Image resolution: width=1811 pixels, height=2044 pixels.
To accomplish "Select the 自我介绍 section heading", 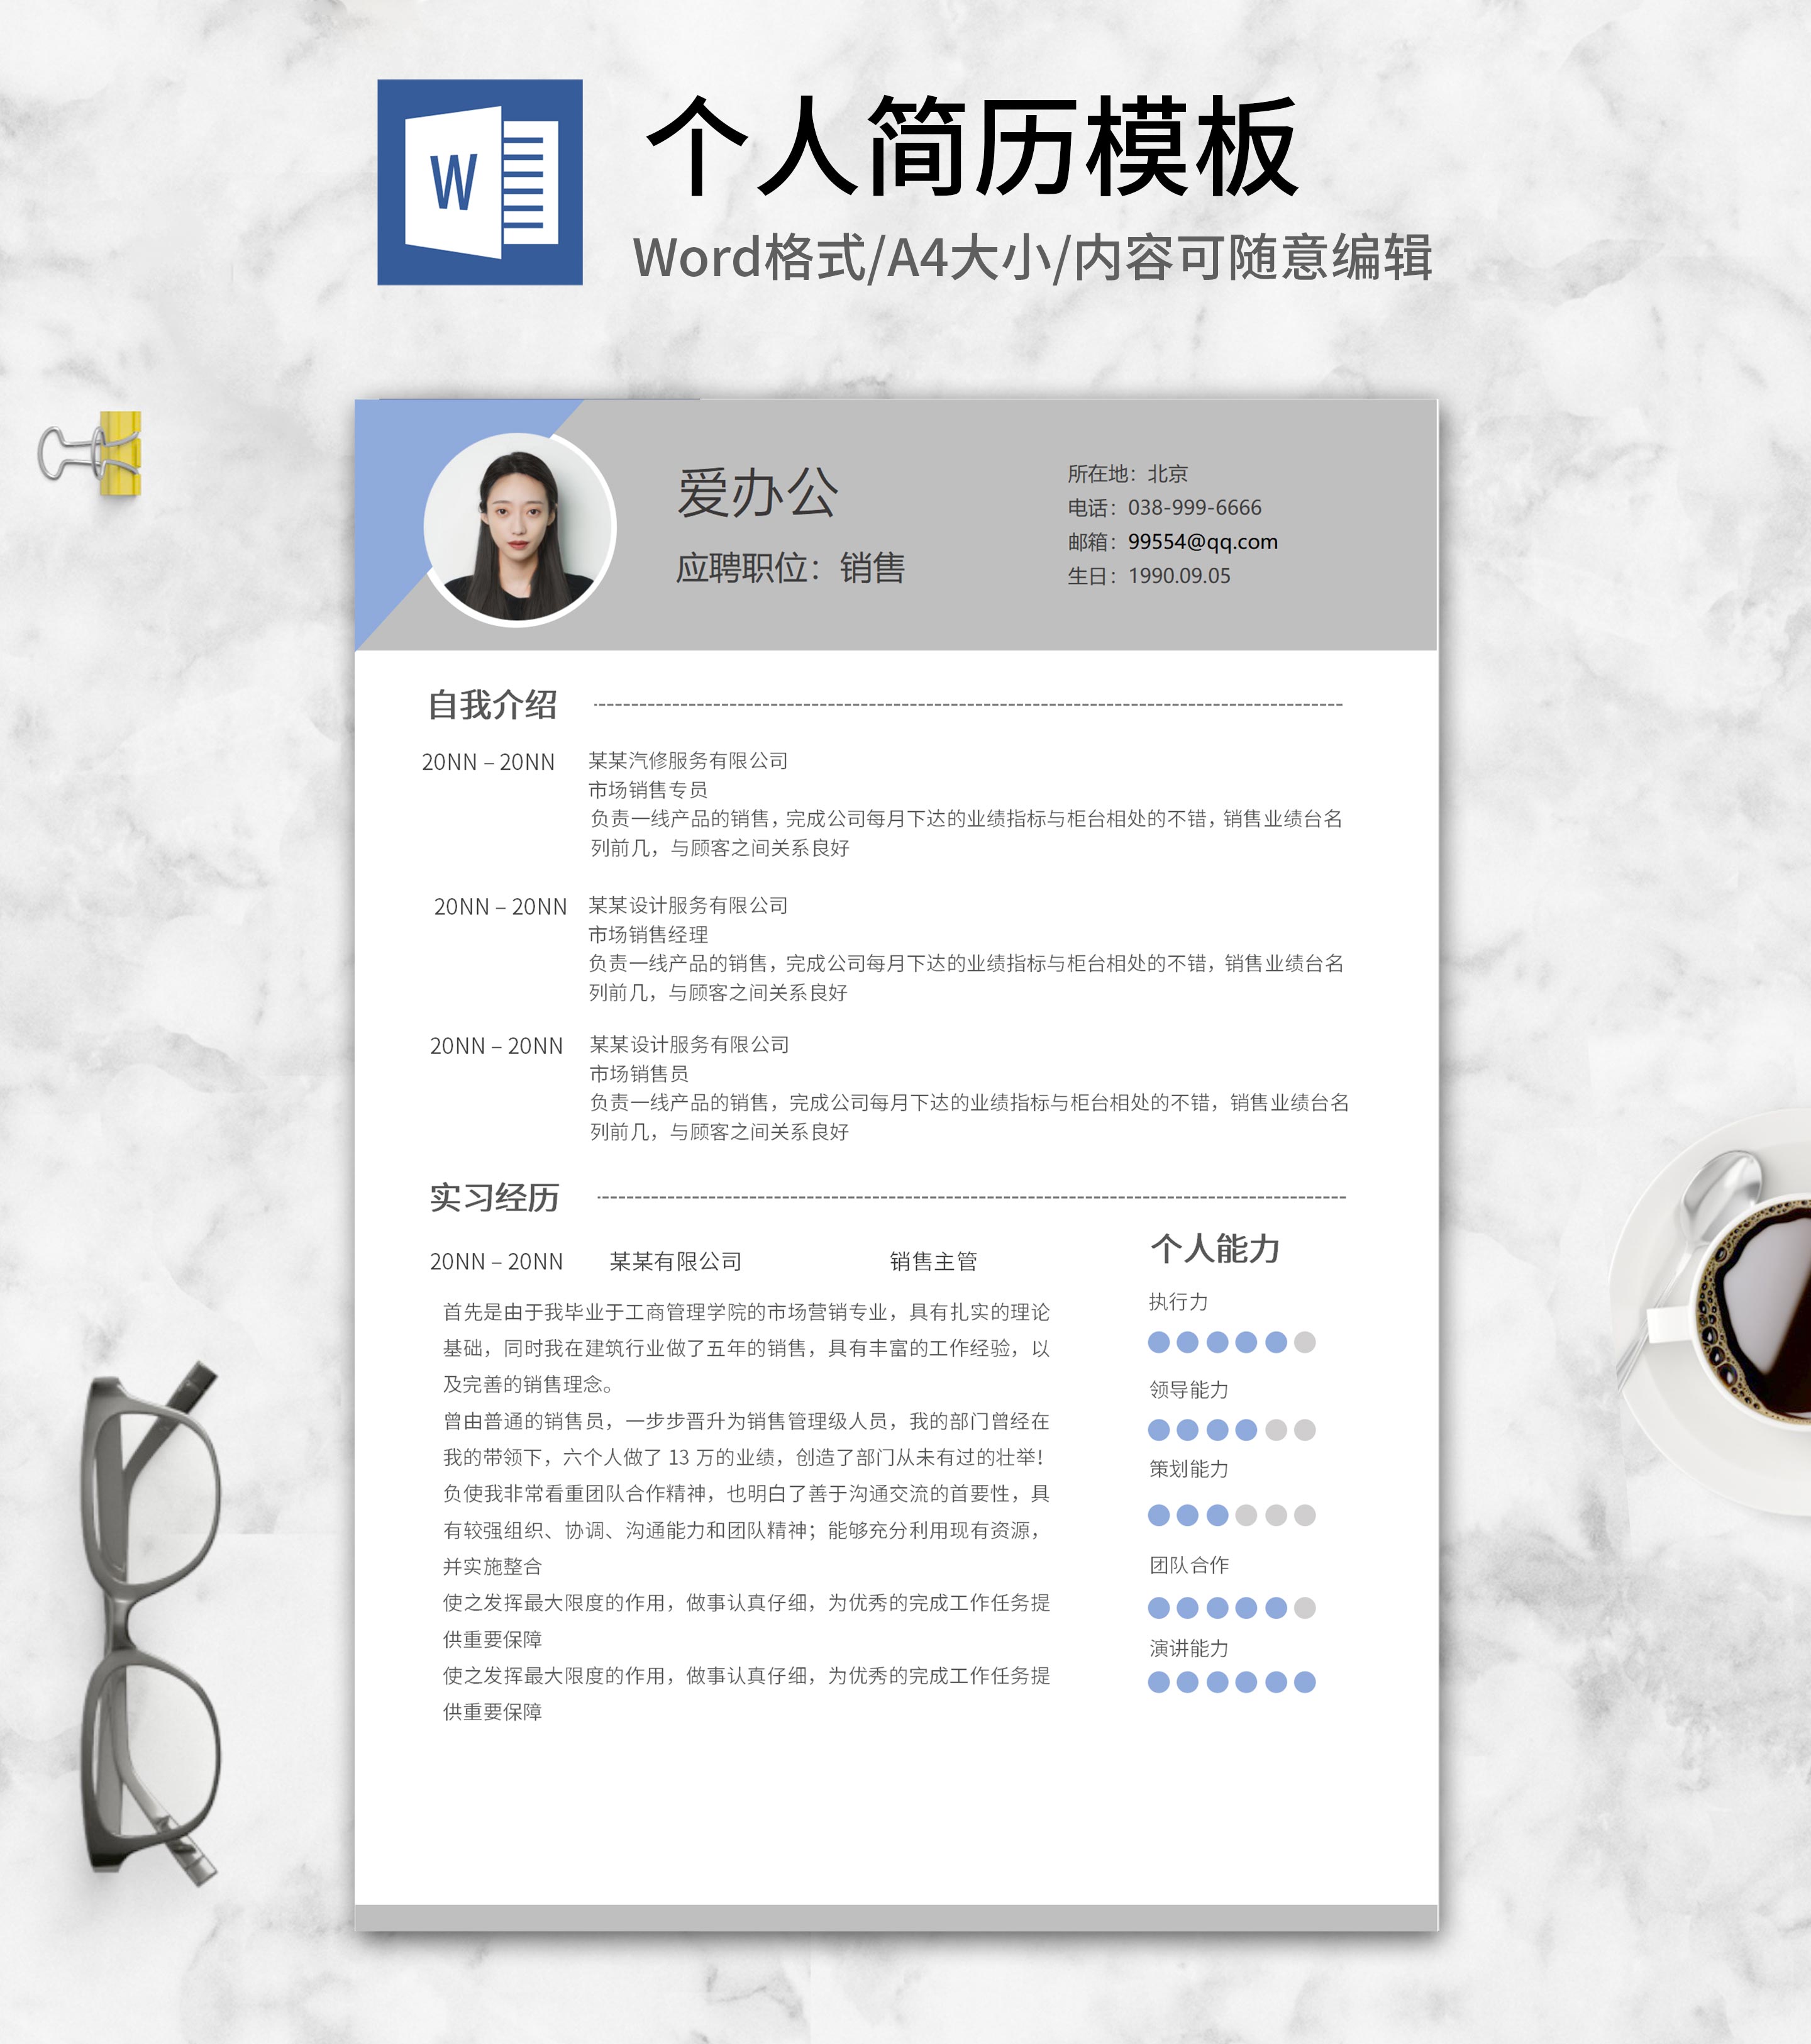I will click(492, 705).
